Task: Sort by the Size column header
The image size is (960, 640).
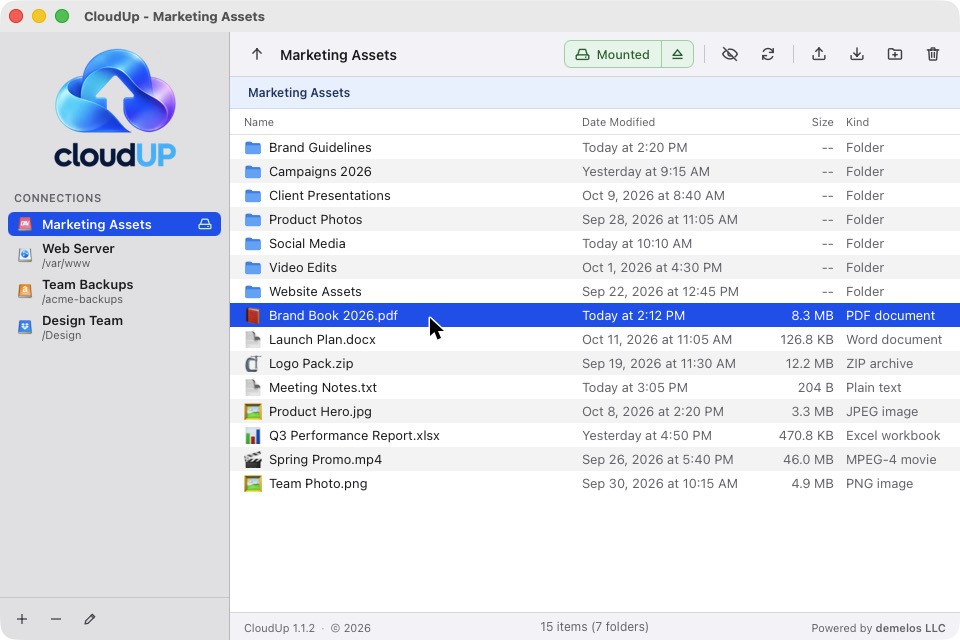Action: pos(822,122)
